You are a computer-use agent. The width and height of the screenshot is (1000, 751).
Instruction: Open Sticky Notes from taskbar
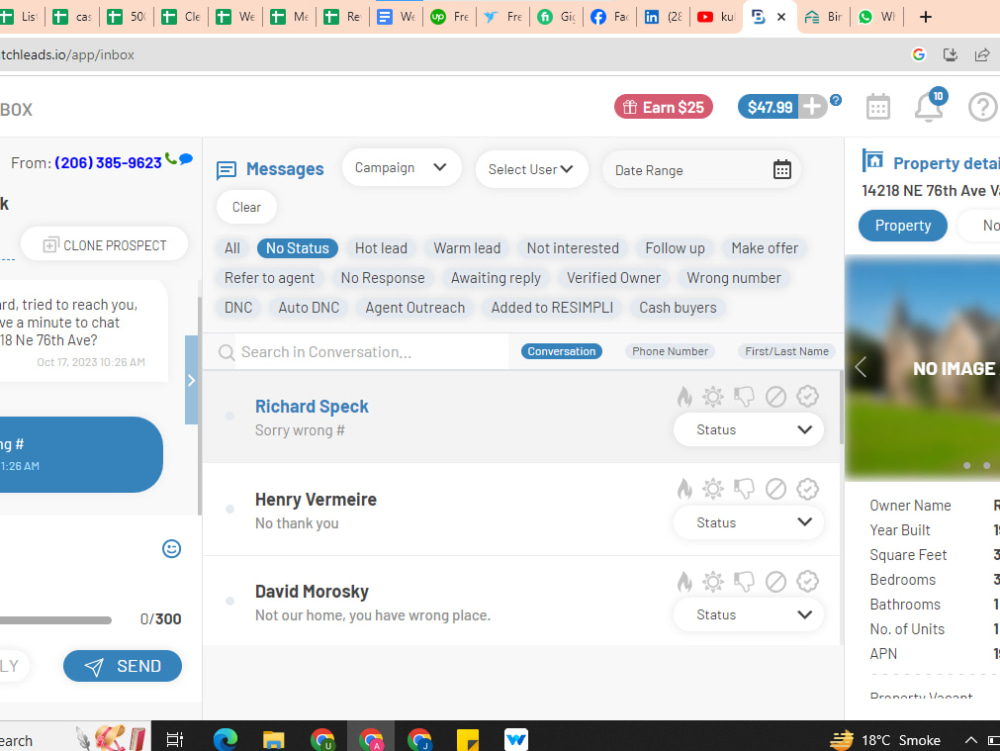pos(467,740)
